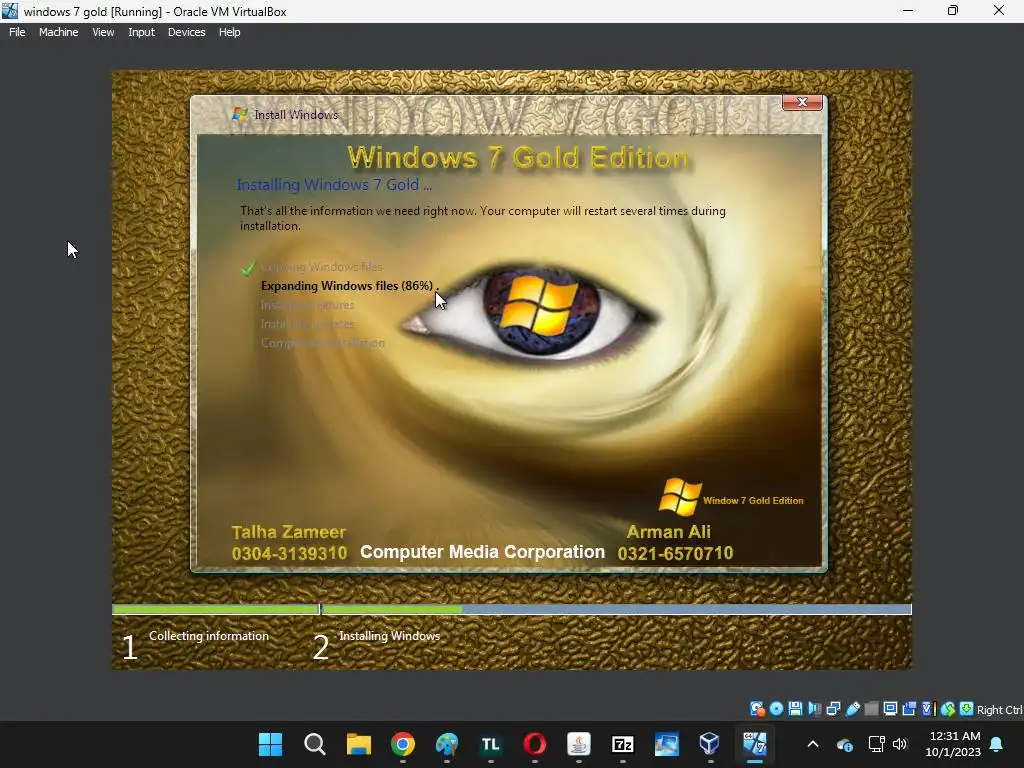The width and height of the screenshot is (1024, 768).
Task: Open File Explorer from the taskbar
Action: [x=359, y=744]
